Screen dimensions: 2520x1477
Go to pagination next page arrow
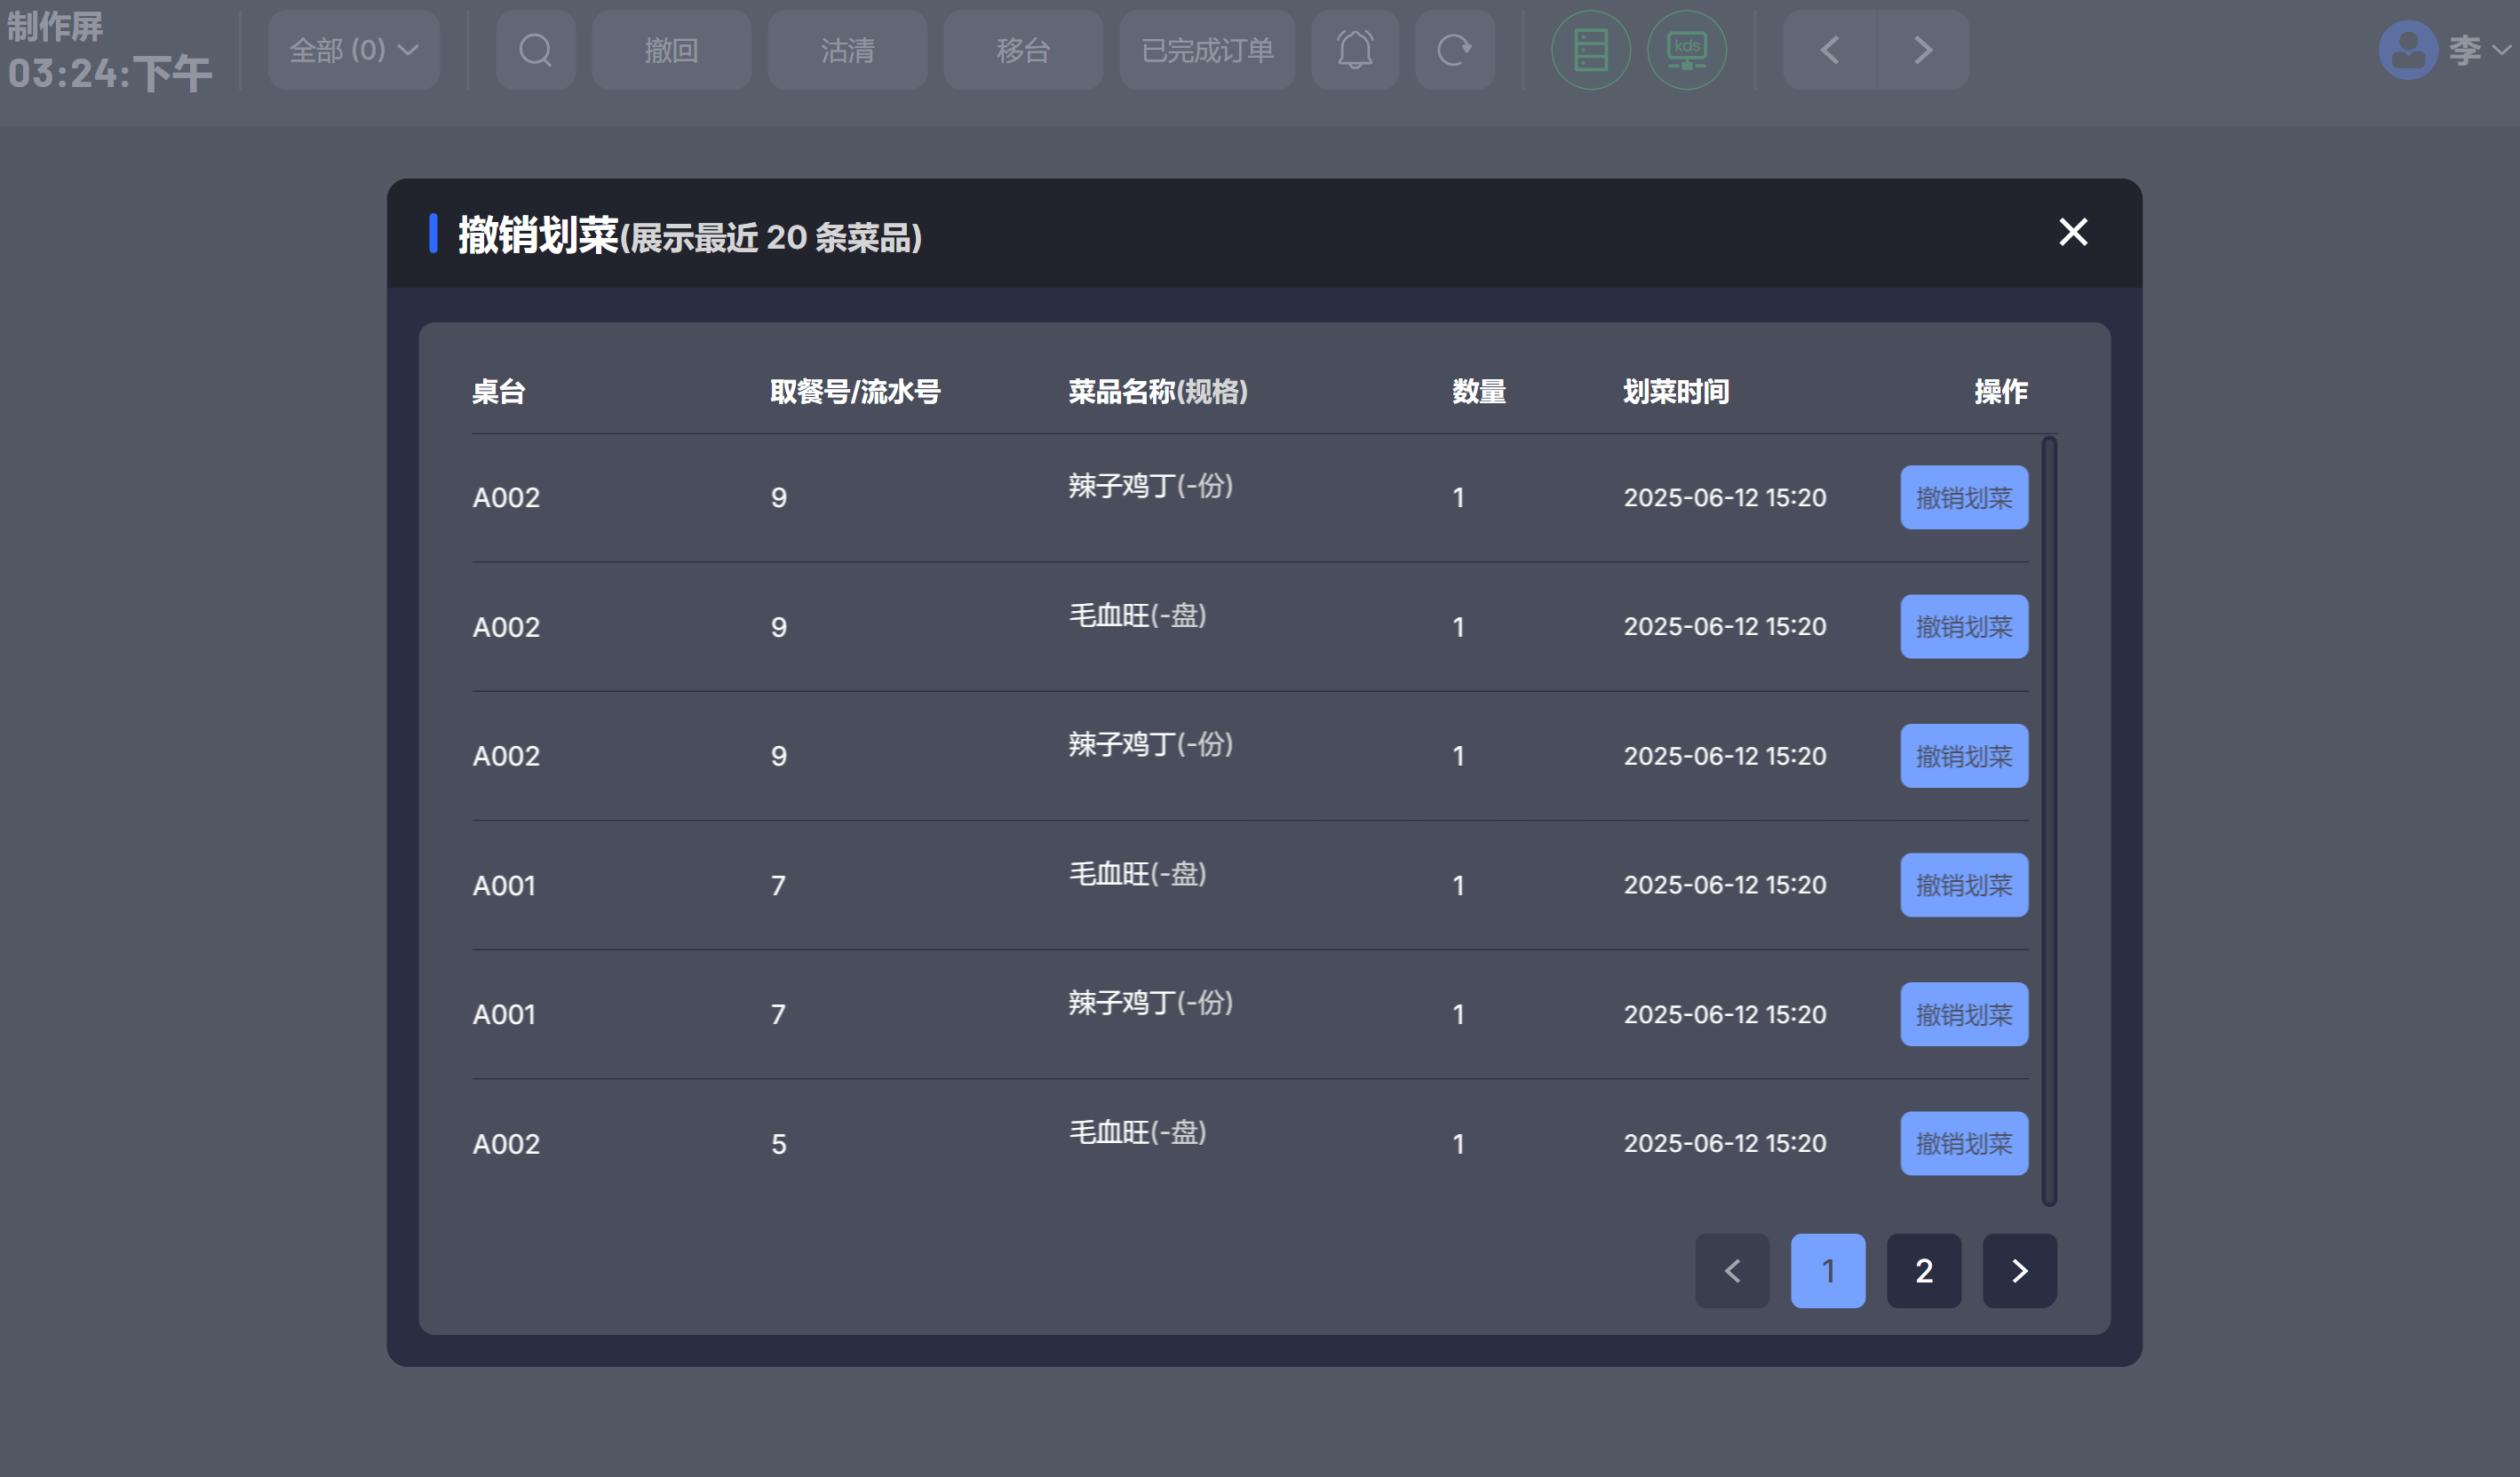pyautogui.click(x=2020, y=1270)
